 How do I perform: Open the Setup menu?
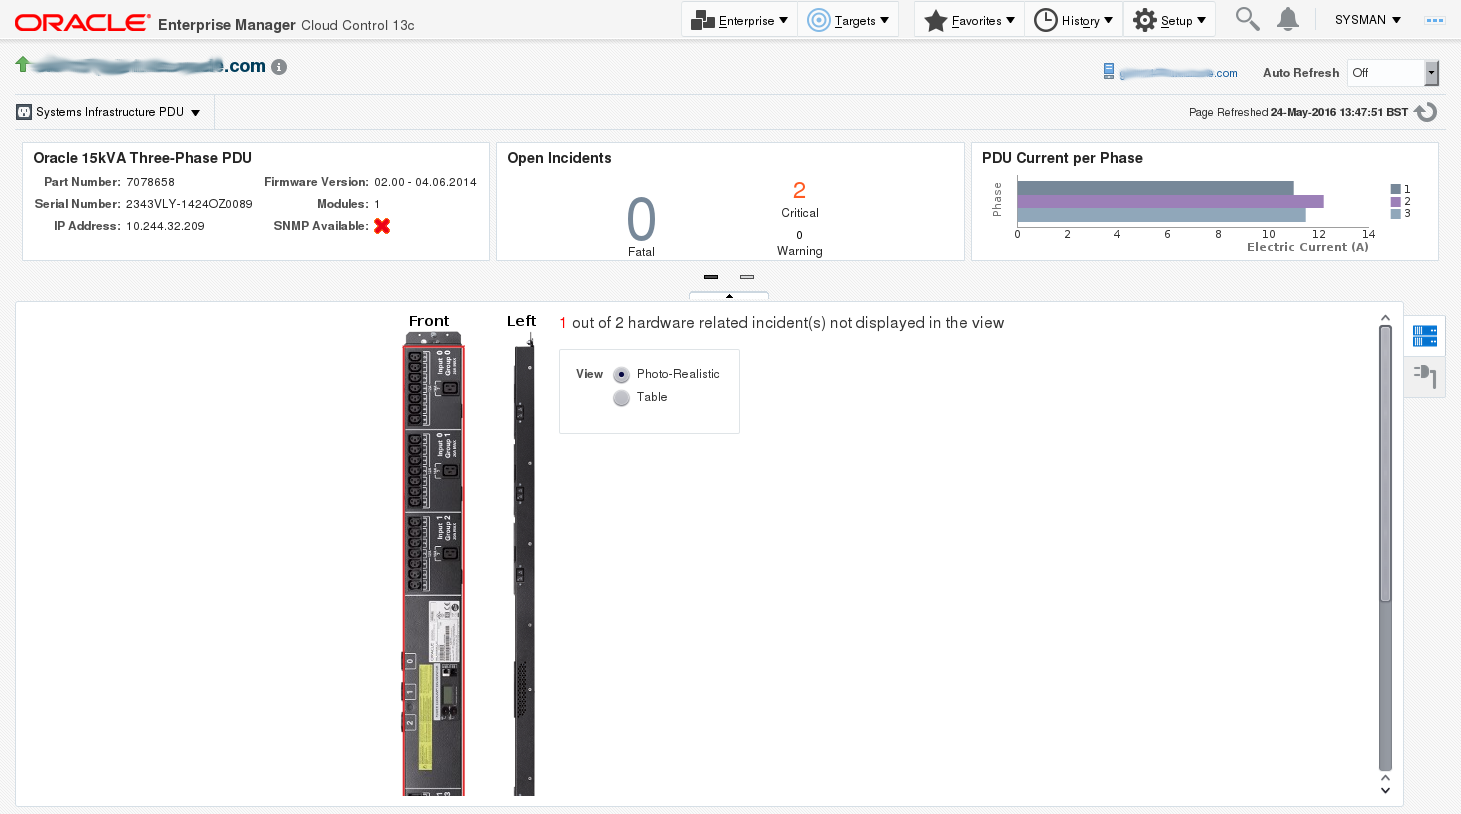1169,20
